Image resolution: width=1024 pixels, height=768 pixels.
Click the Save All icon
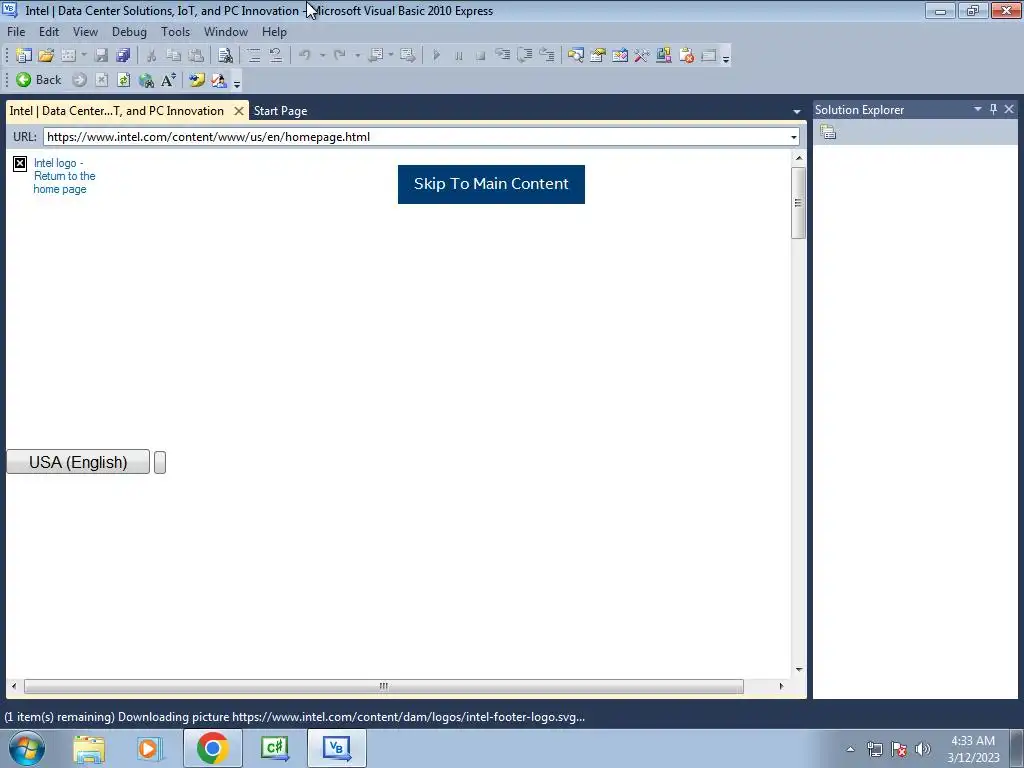pos(123,56)
